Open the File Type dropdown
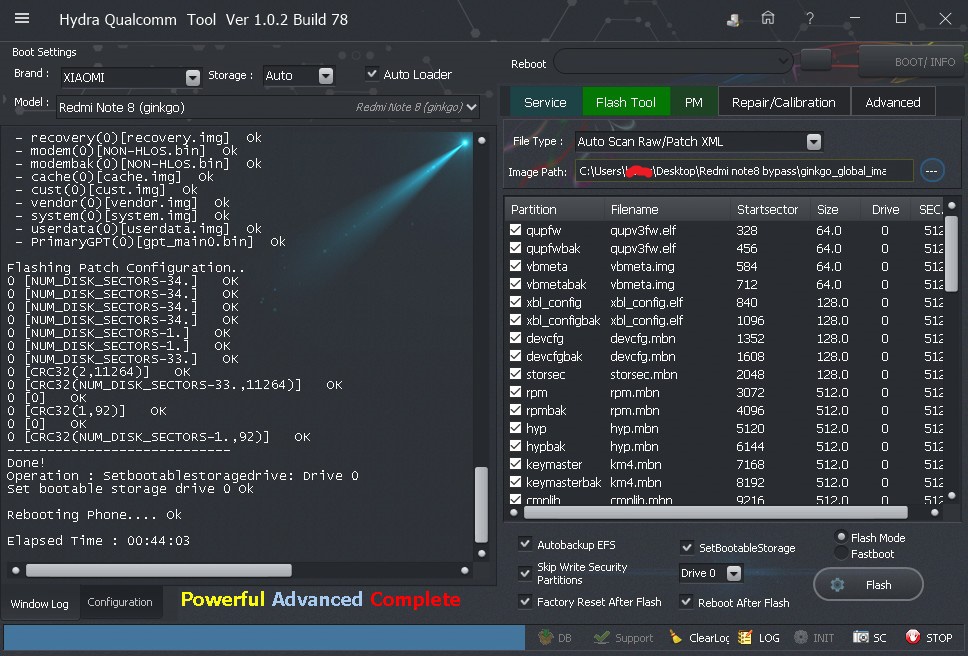The height and width of the screenshot is (656, 968). pos(814,141)
